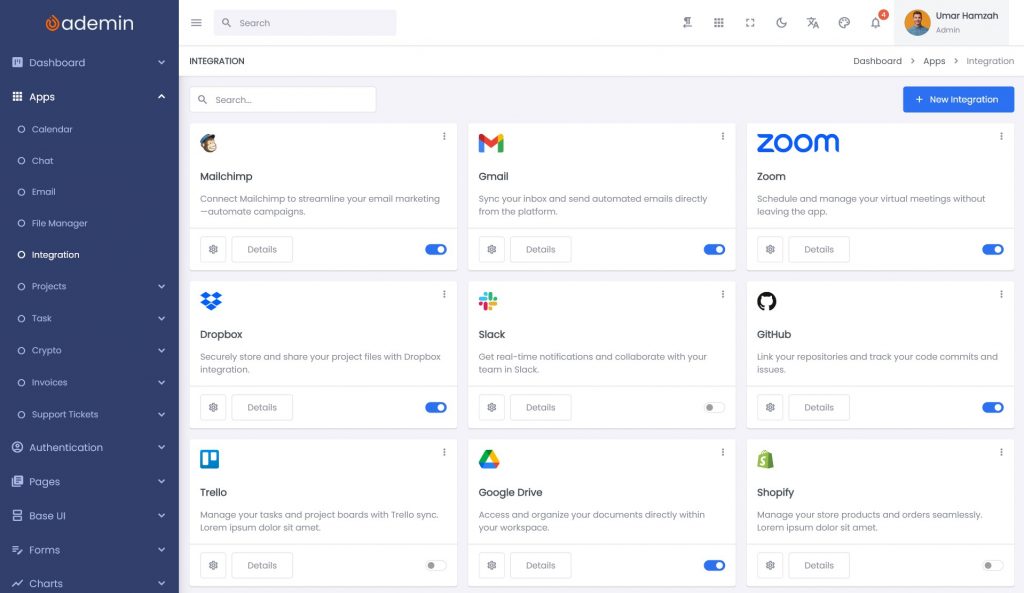View Details for the GitHub integration

point(818,408)
